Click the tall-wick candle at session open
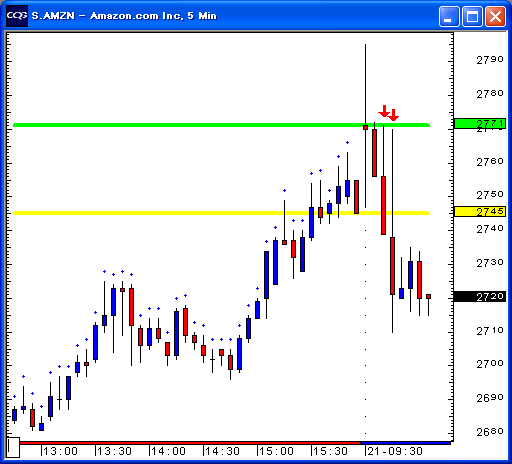The height and width of the screenshot is (464, 512). (x=365, y=126)
